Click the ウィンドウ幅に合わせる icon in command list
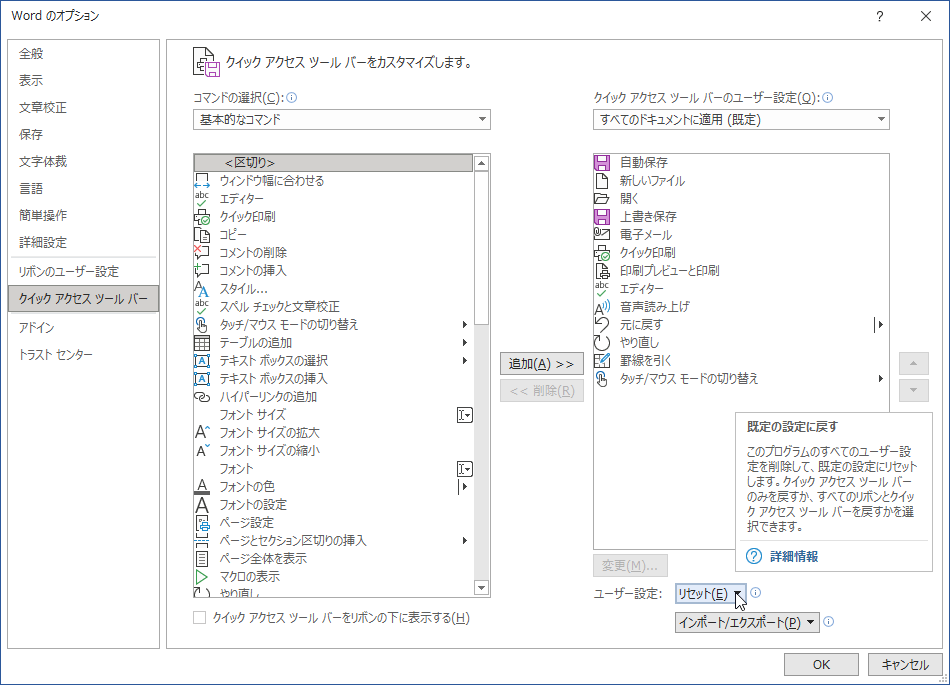 (202, 180)
